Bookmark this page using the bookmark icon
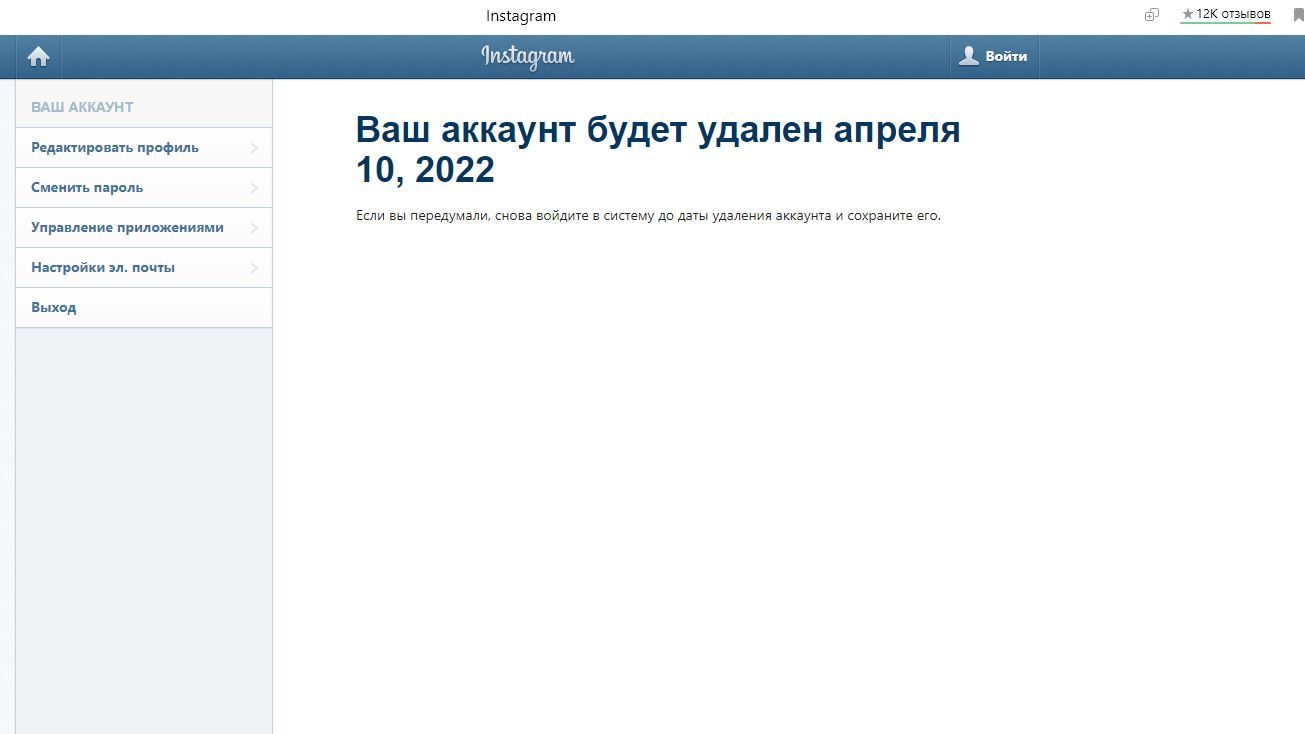Viewport: 1305px width, 734px height. point(1299,15)
